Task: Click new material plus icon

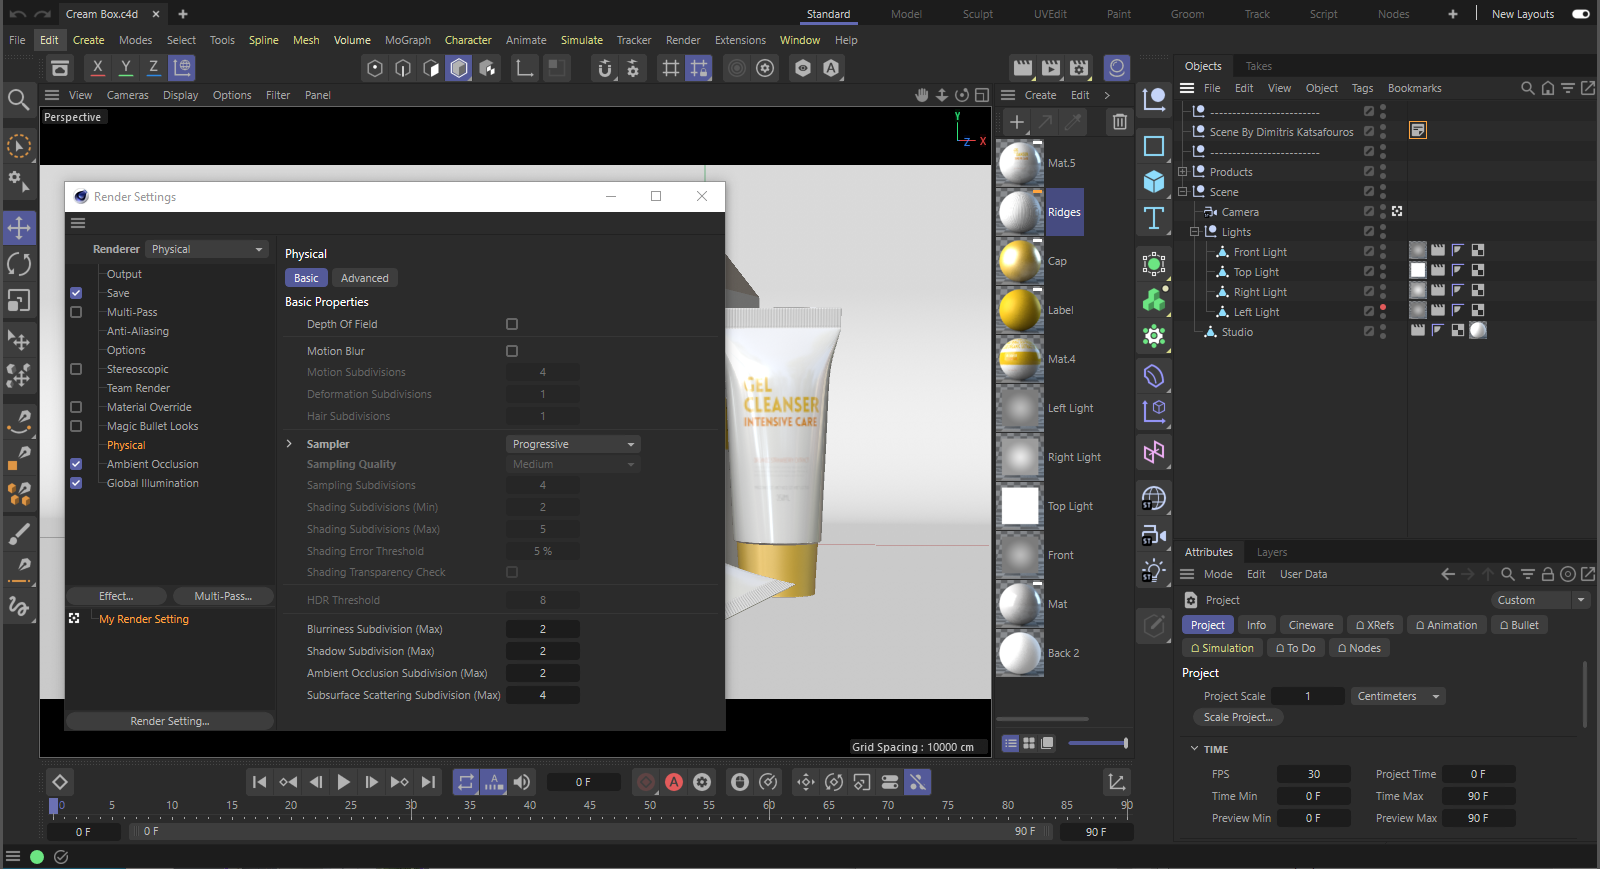Action: click(x=1016, y=122)
